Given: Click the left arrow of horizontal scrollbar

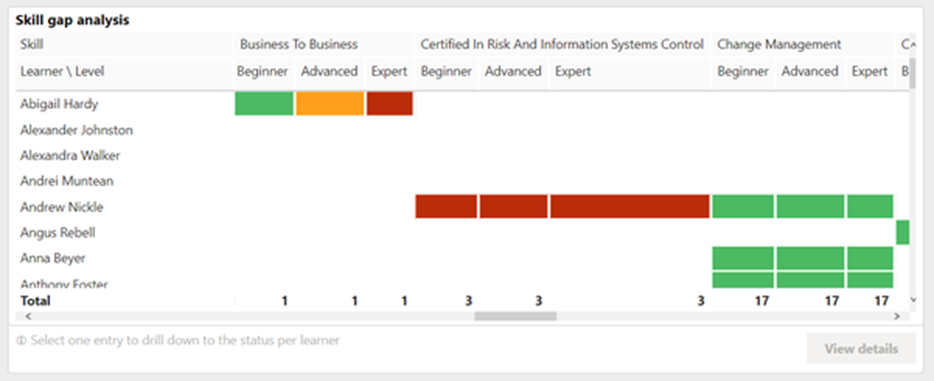Looking at the screenshot, I should click(x=28, y=317).
